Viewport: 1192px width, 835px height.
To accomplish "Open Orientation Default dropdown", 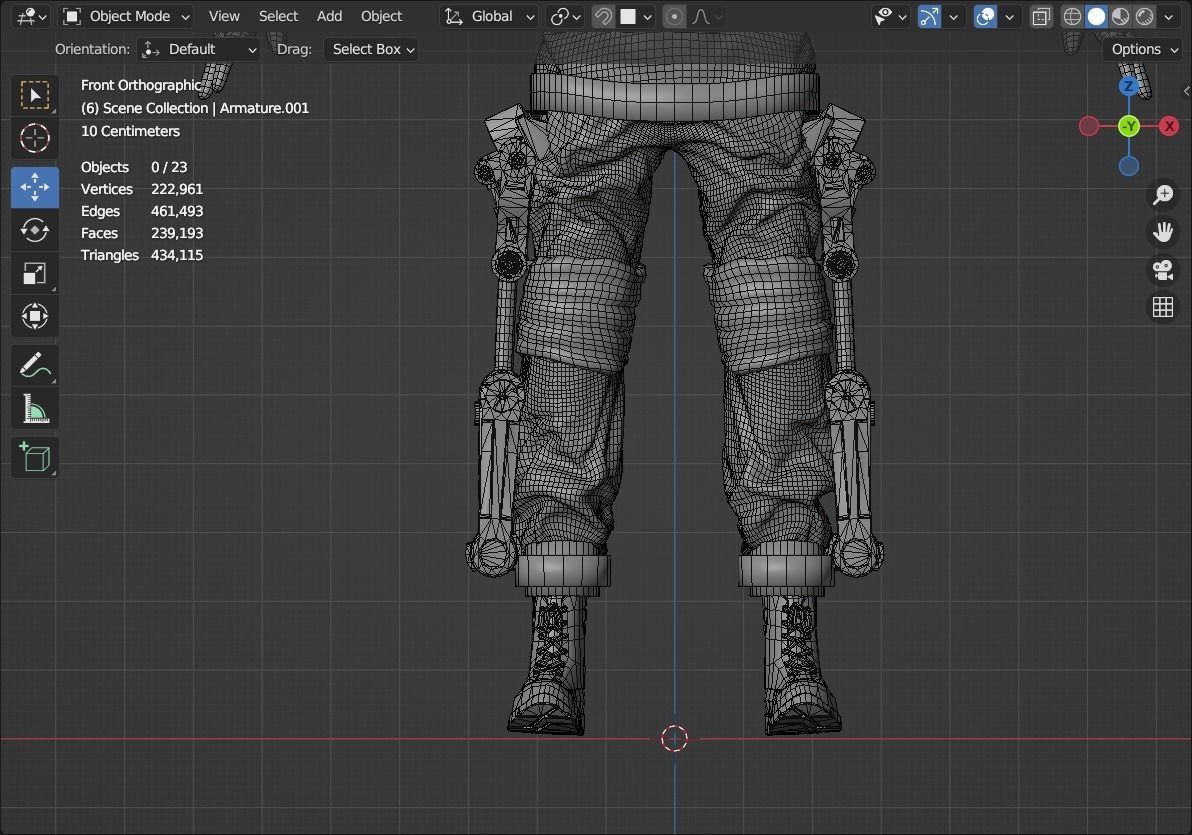I will [199, 49].
